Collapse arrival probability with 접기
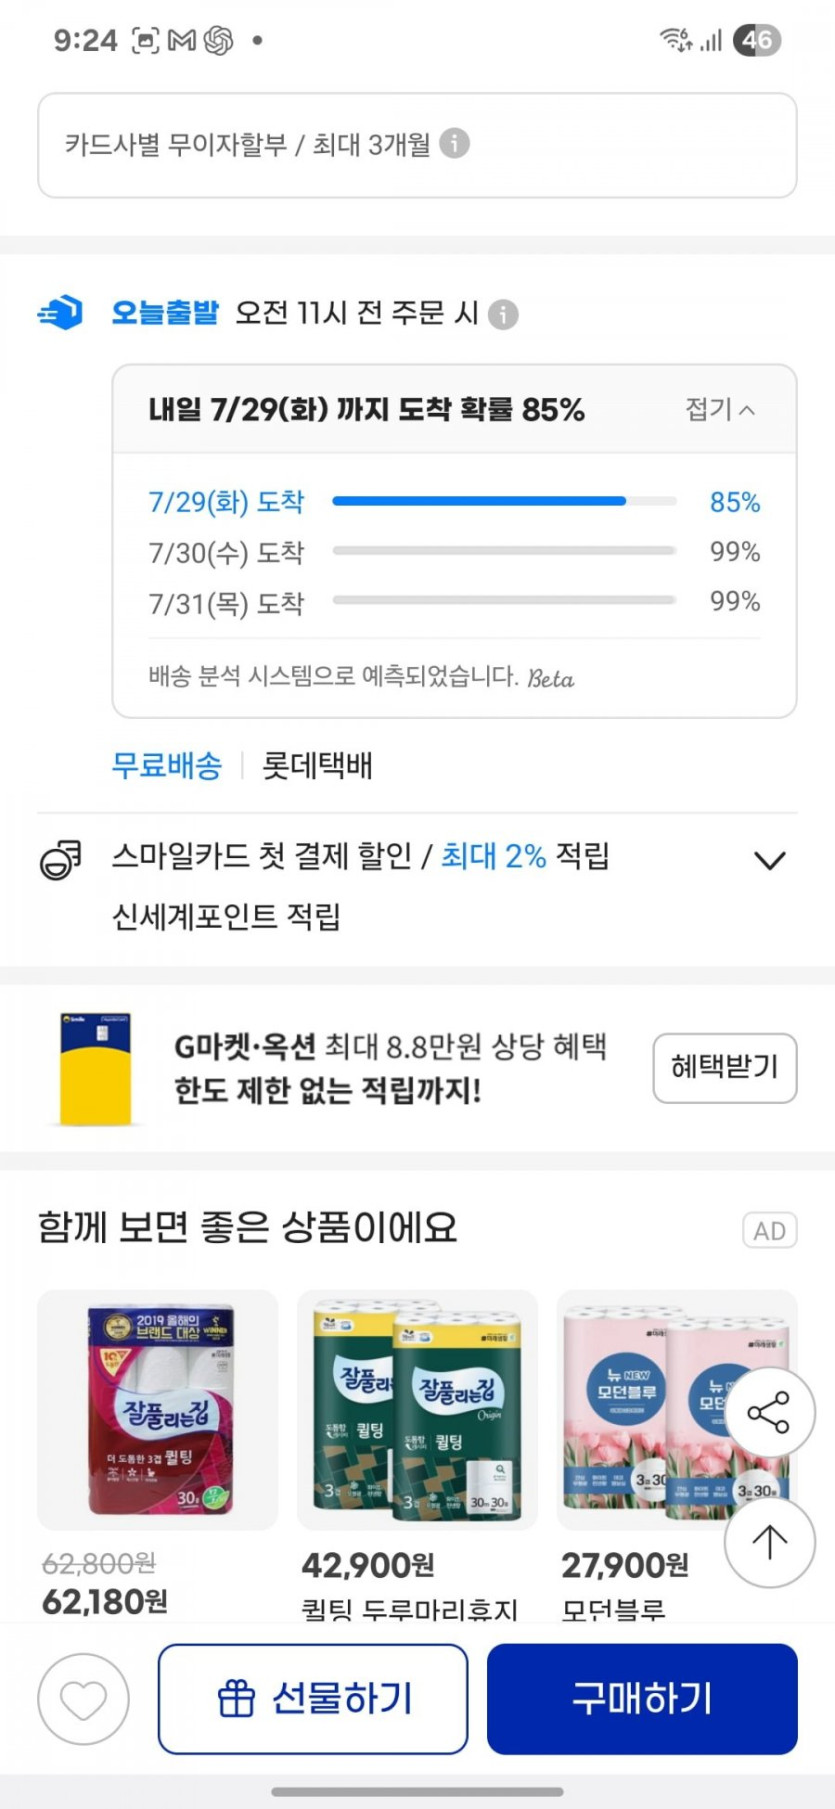The height and width of the screenshot is (1809, 835). 719,409
